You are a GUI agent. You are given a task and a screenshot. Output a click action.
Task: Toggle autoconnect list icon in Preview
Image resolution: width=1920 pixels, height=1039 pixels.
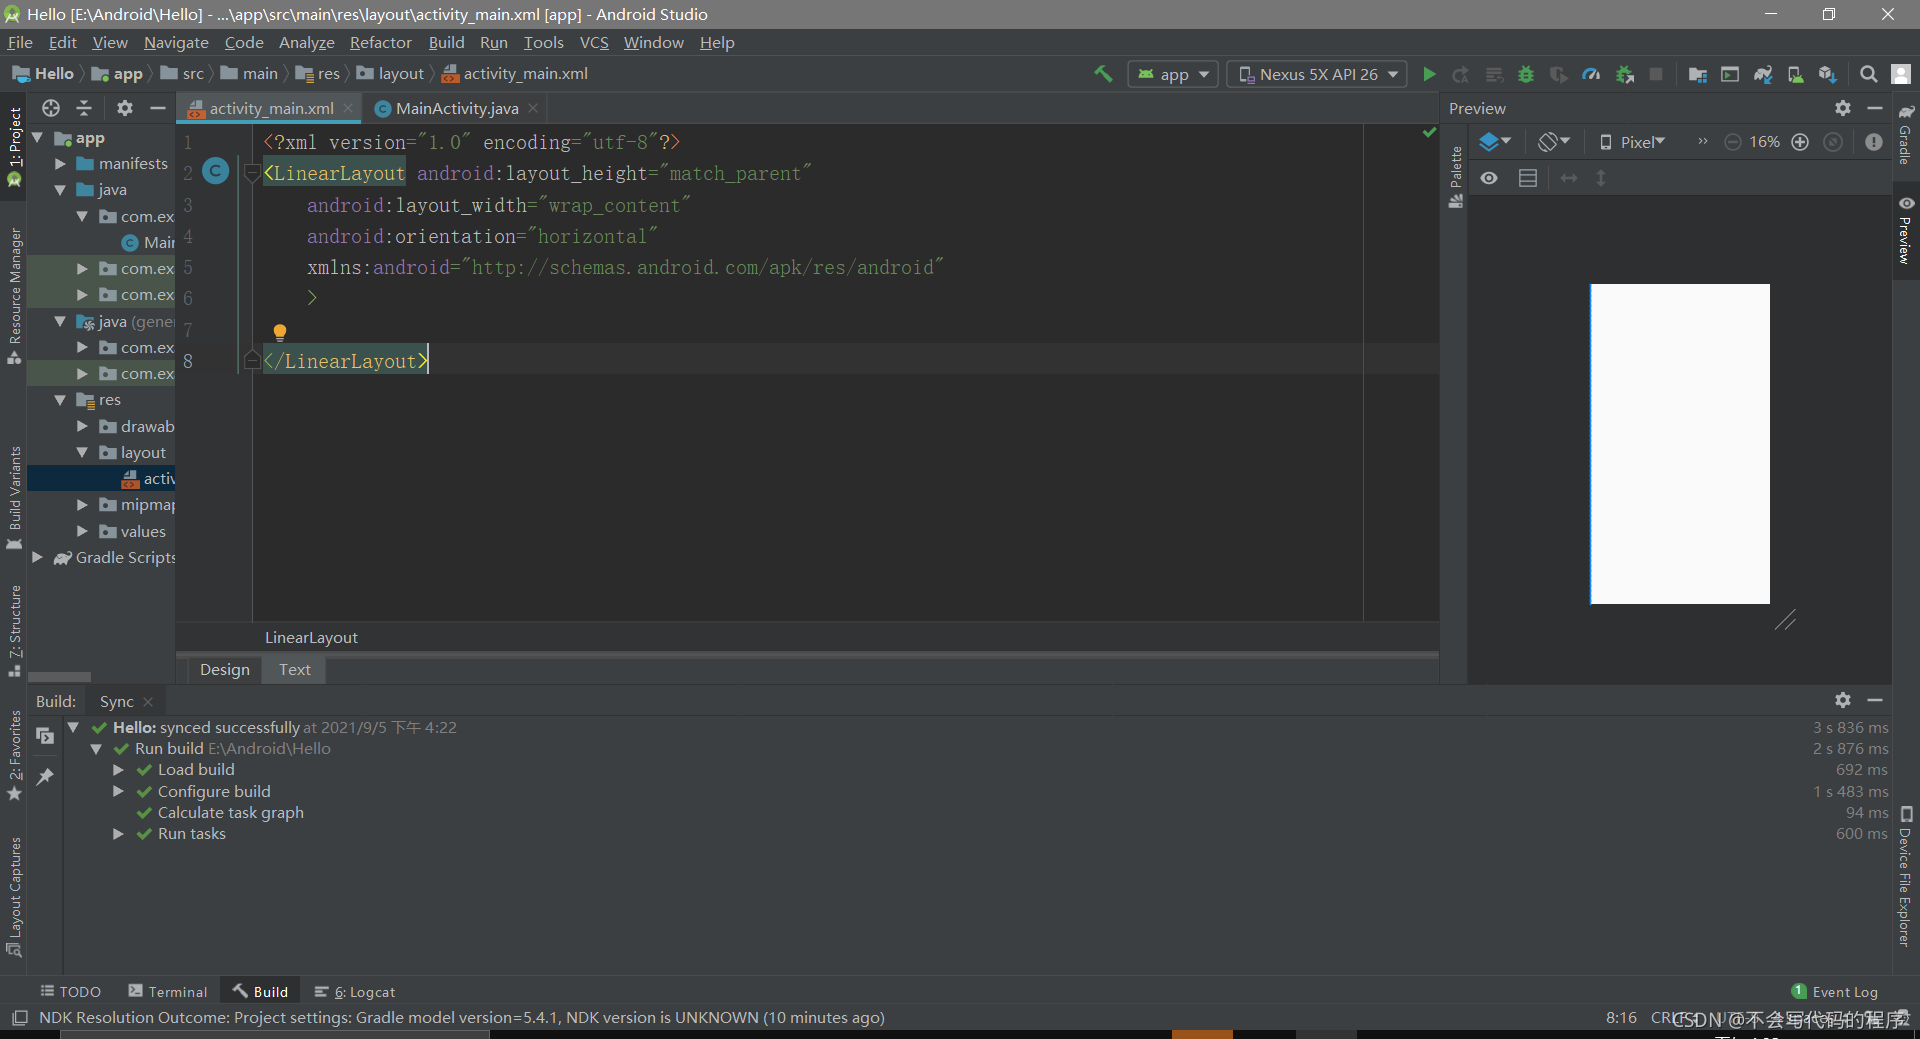click(1528, 178)
